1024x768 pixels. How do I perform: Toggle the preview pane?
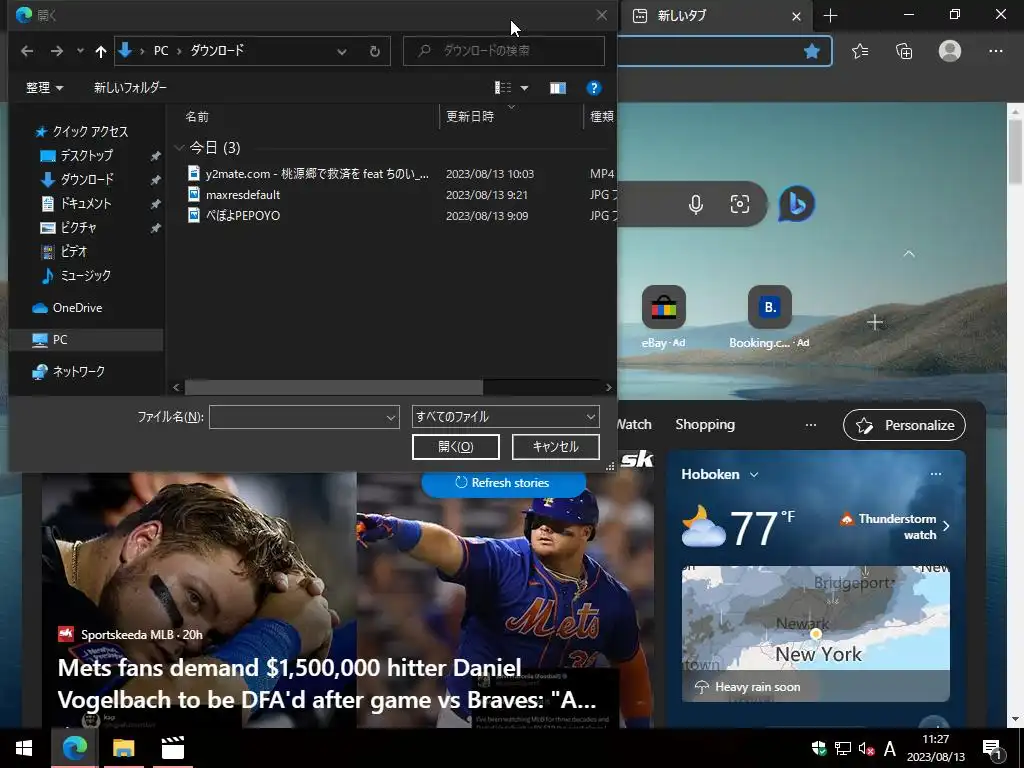click(558, 88)
